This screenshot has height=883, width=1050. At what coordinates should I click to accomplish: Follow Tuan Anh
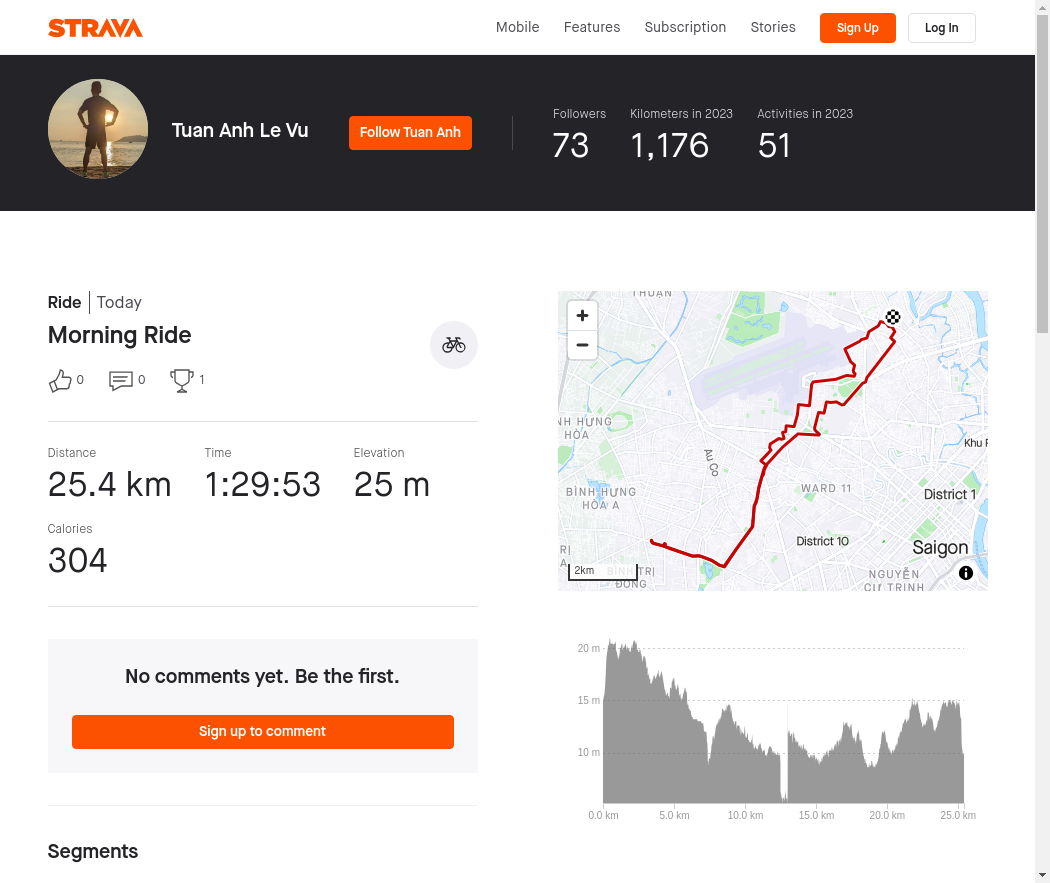click(410, 133)
